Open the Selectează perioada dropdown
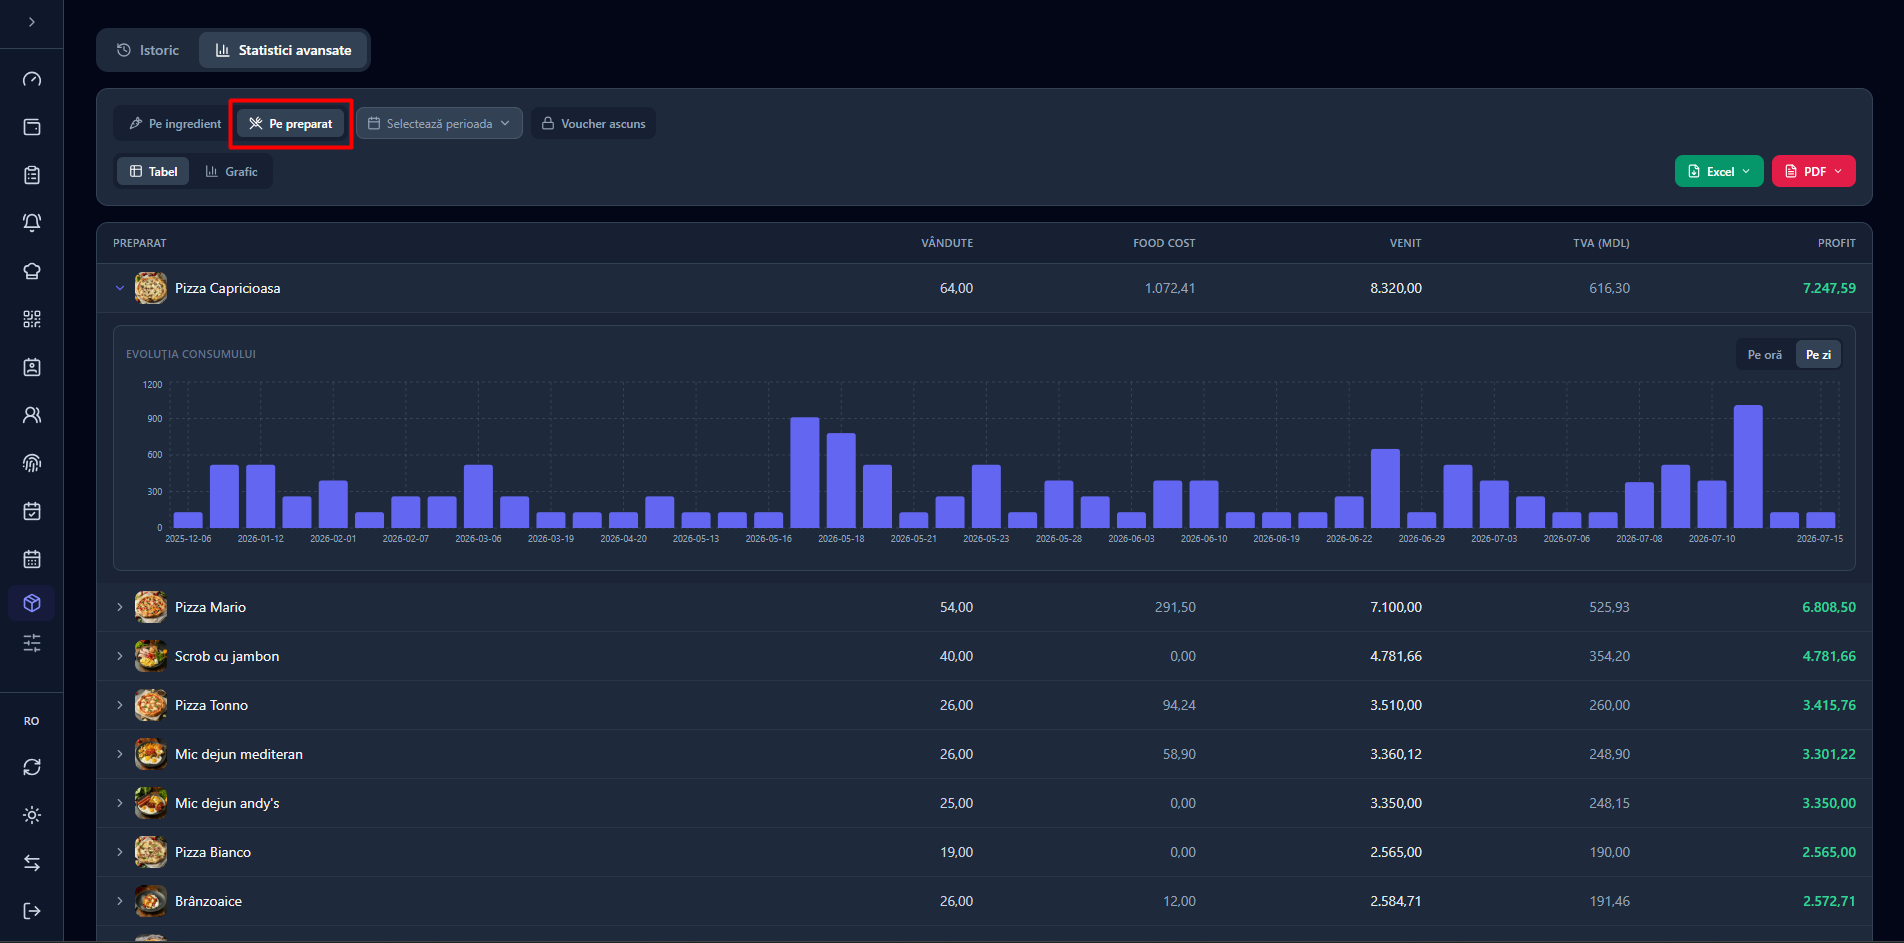Screen dimensions: 1904x943 coord(439,124)
